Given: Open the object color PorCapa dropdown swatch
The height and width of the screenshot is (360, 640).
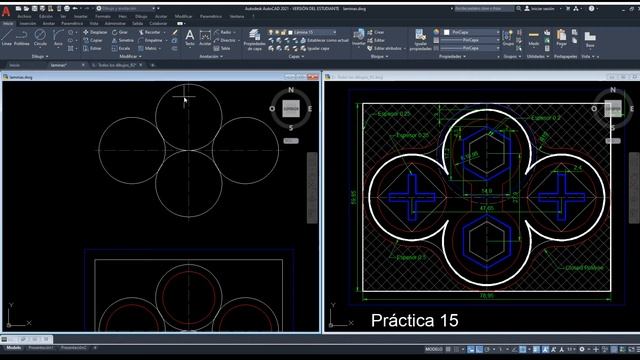Looking at the screenshot, I should [471, 32].
